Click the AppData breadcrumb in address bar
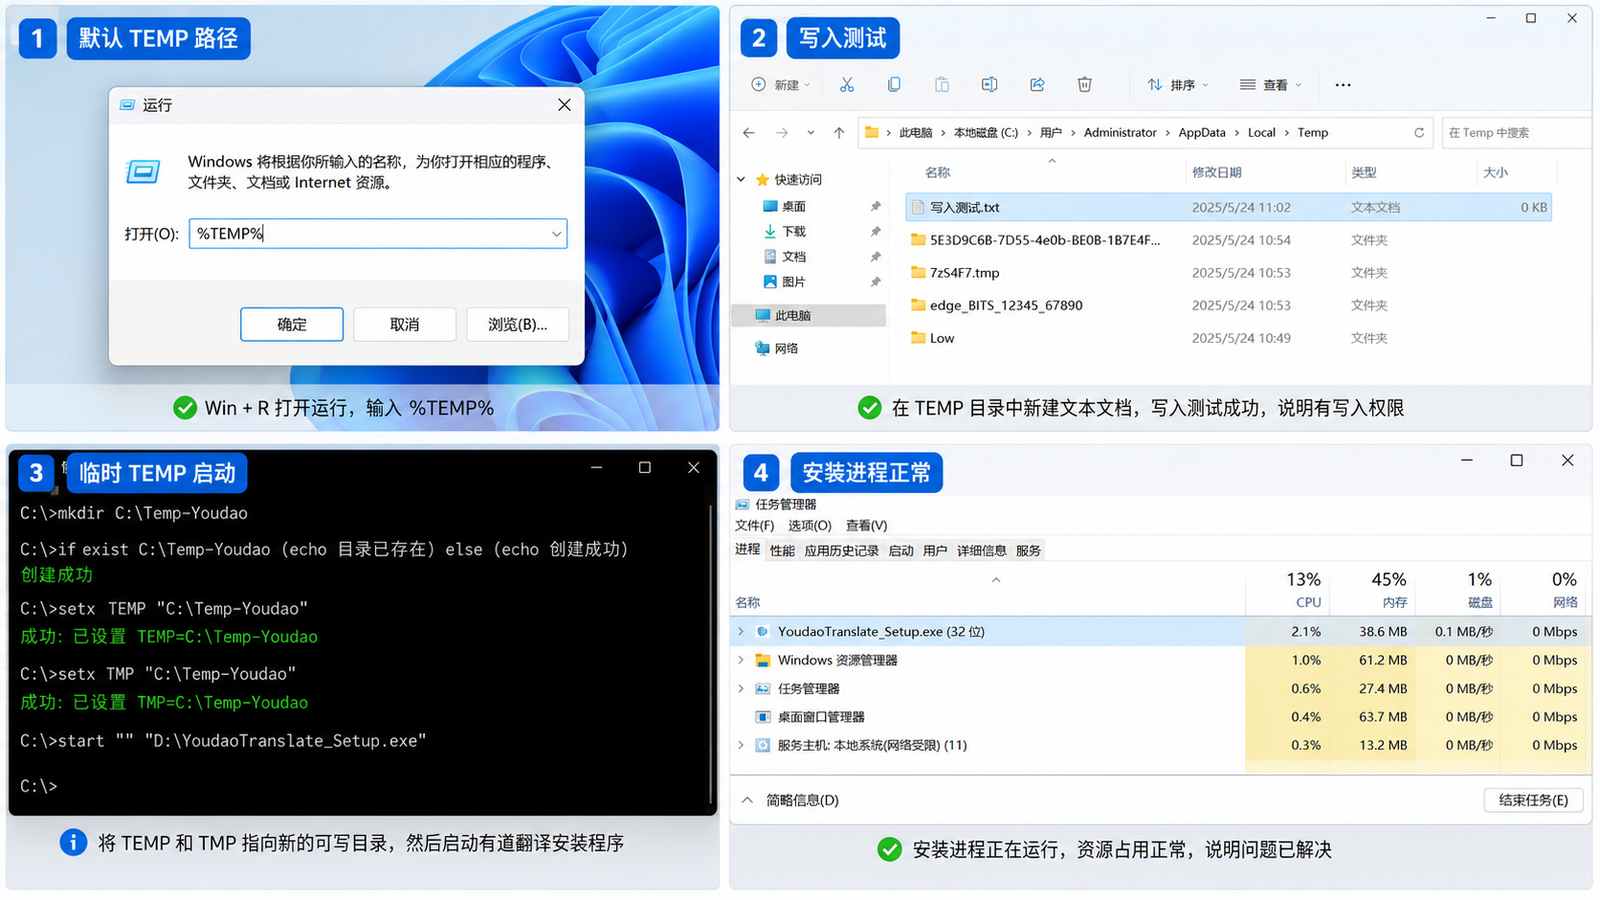1600x900 pixels. pos(1202,133)
